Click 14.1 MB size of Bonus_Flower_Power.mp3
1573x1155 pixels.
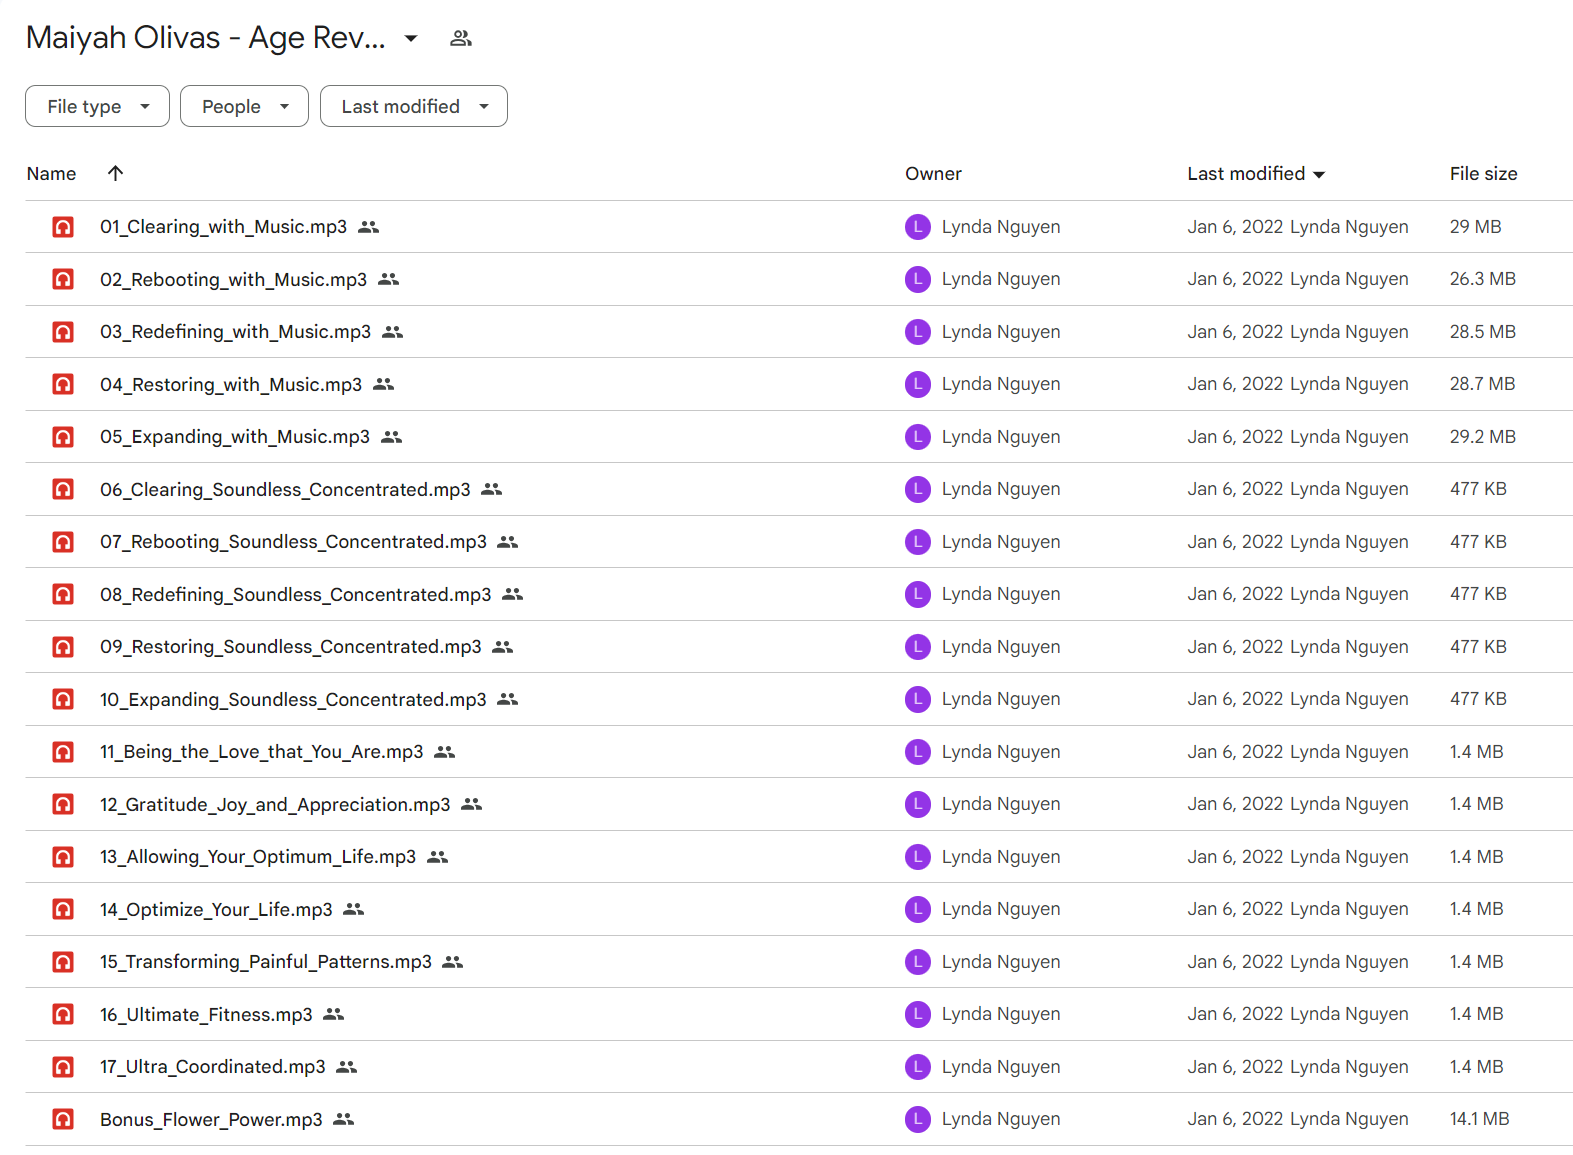1479,1119
